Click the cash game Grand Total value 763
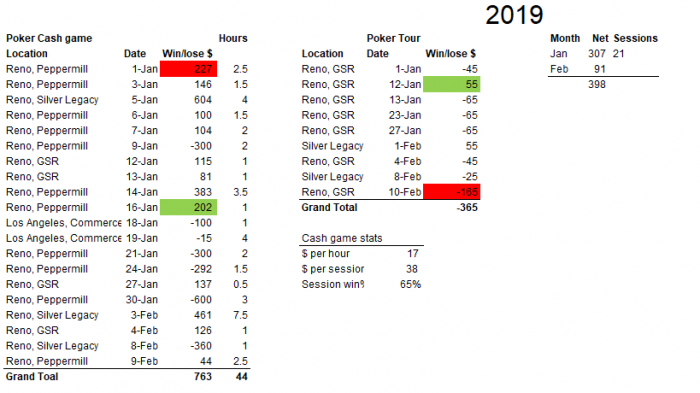Image resolution: width=700 pixels, height=393 pixels. [203, 376]
